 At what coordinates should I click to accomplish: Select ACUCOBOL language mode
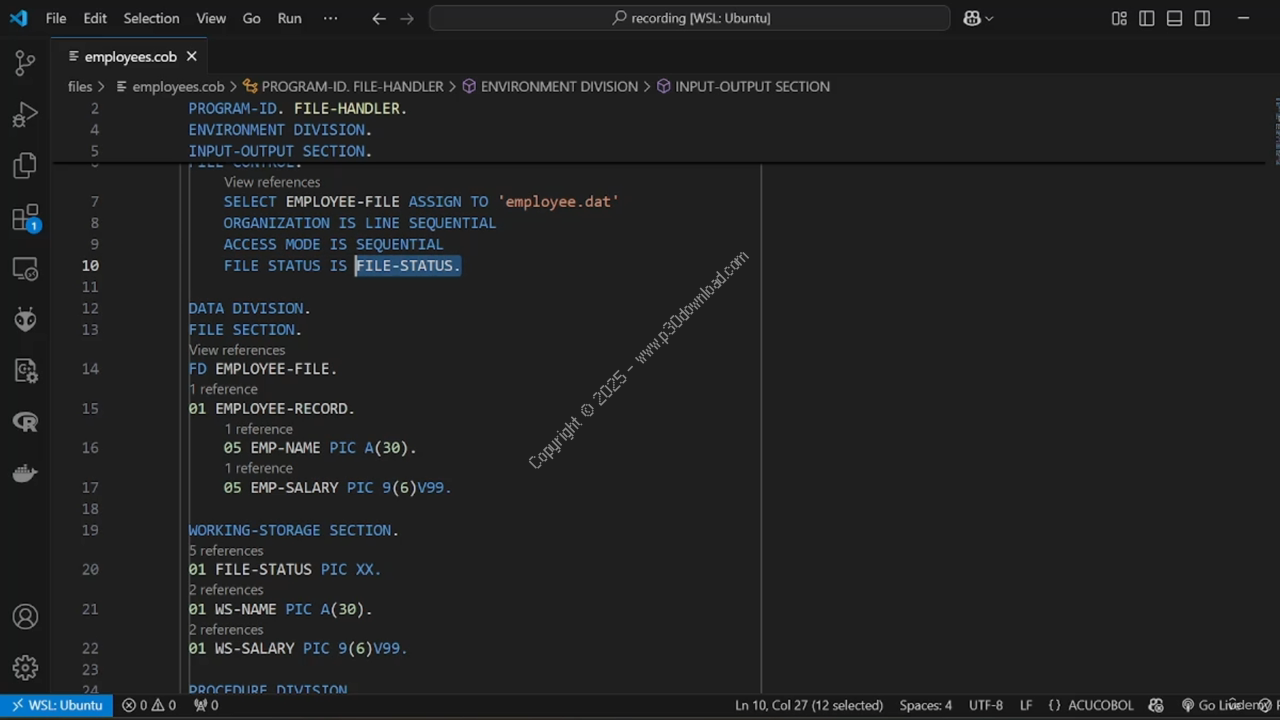tap(1100, 705)
